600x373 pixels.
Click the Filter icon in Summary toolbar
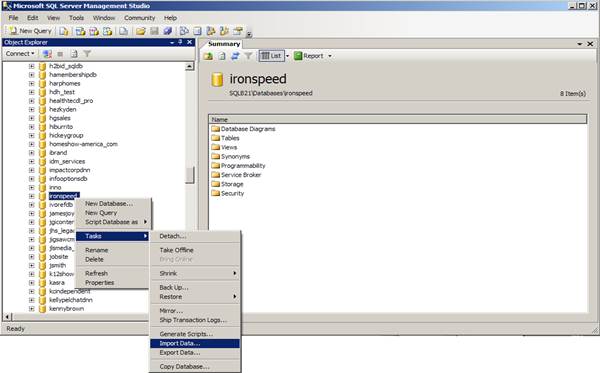click(248, 56)
